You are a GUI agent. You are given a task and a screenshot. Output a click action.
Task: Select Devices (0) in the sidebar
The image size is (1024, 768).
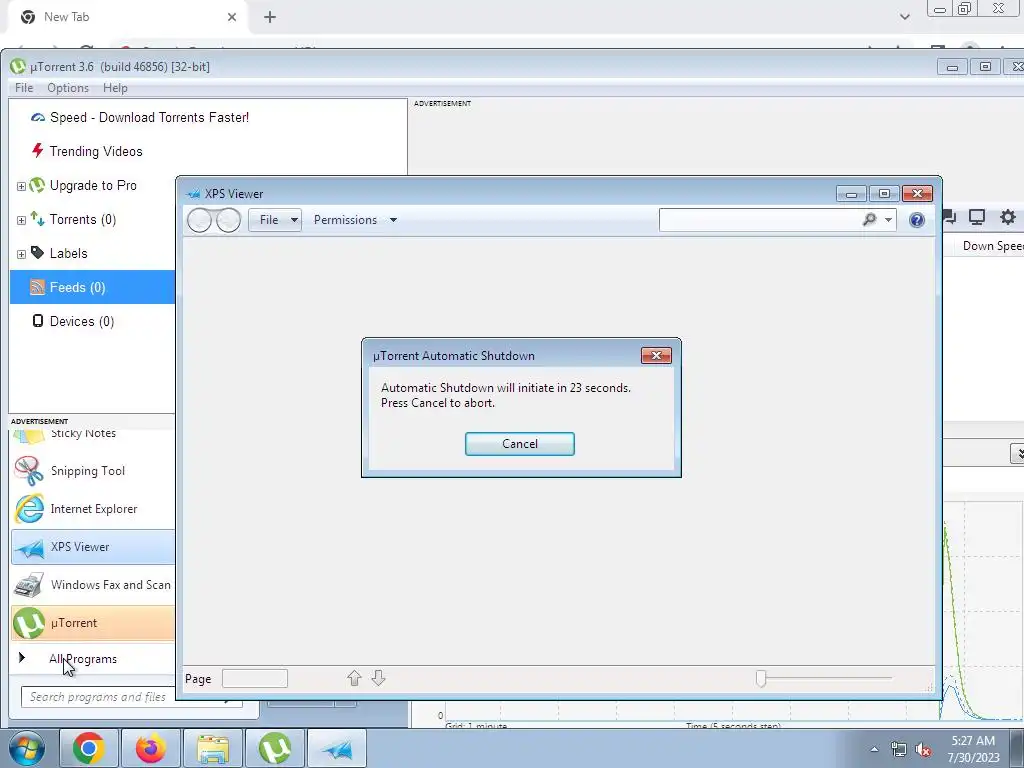point(82,321)
